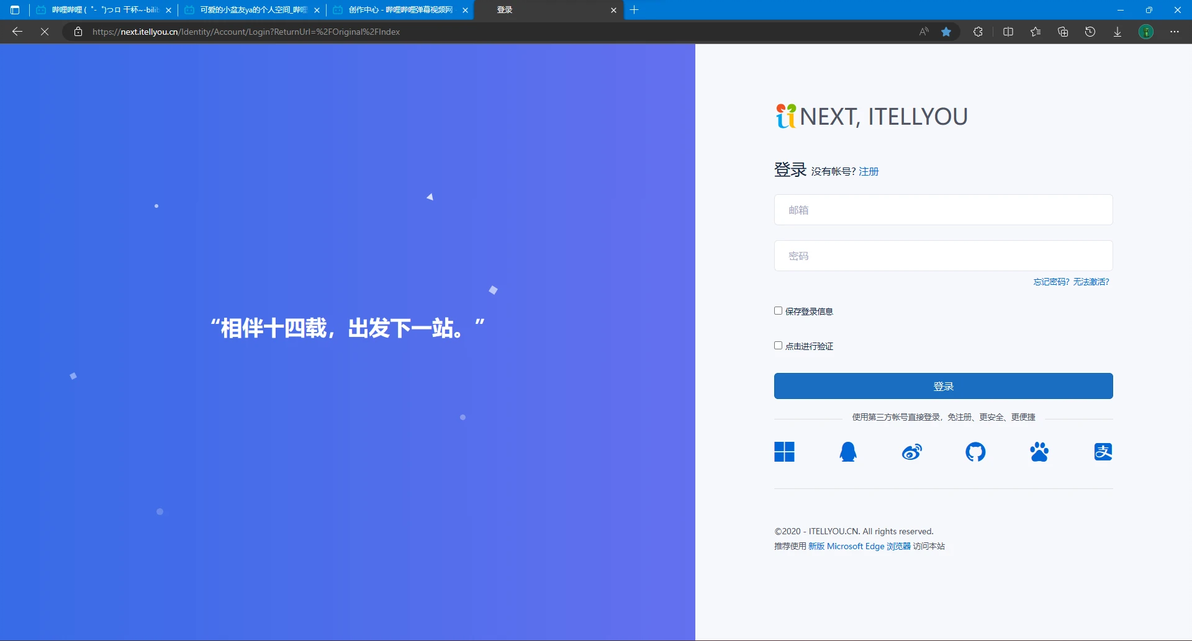Sign in with the Weibo icon
This screenshot has height=641, width=1192.
pyautogui.click(x=911, y=452)
